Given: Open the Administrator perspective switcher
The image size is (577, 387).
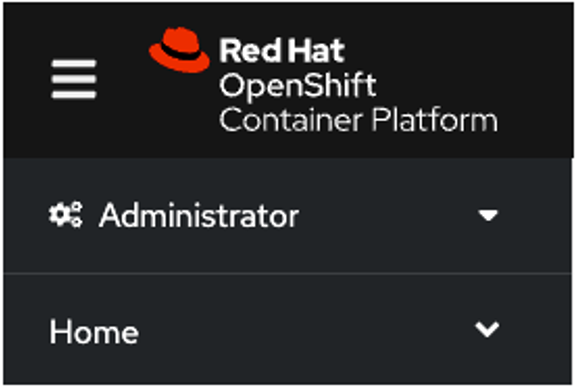Looking at the screenshot, I should pyautogui.click(x=288, y=216).
